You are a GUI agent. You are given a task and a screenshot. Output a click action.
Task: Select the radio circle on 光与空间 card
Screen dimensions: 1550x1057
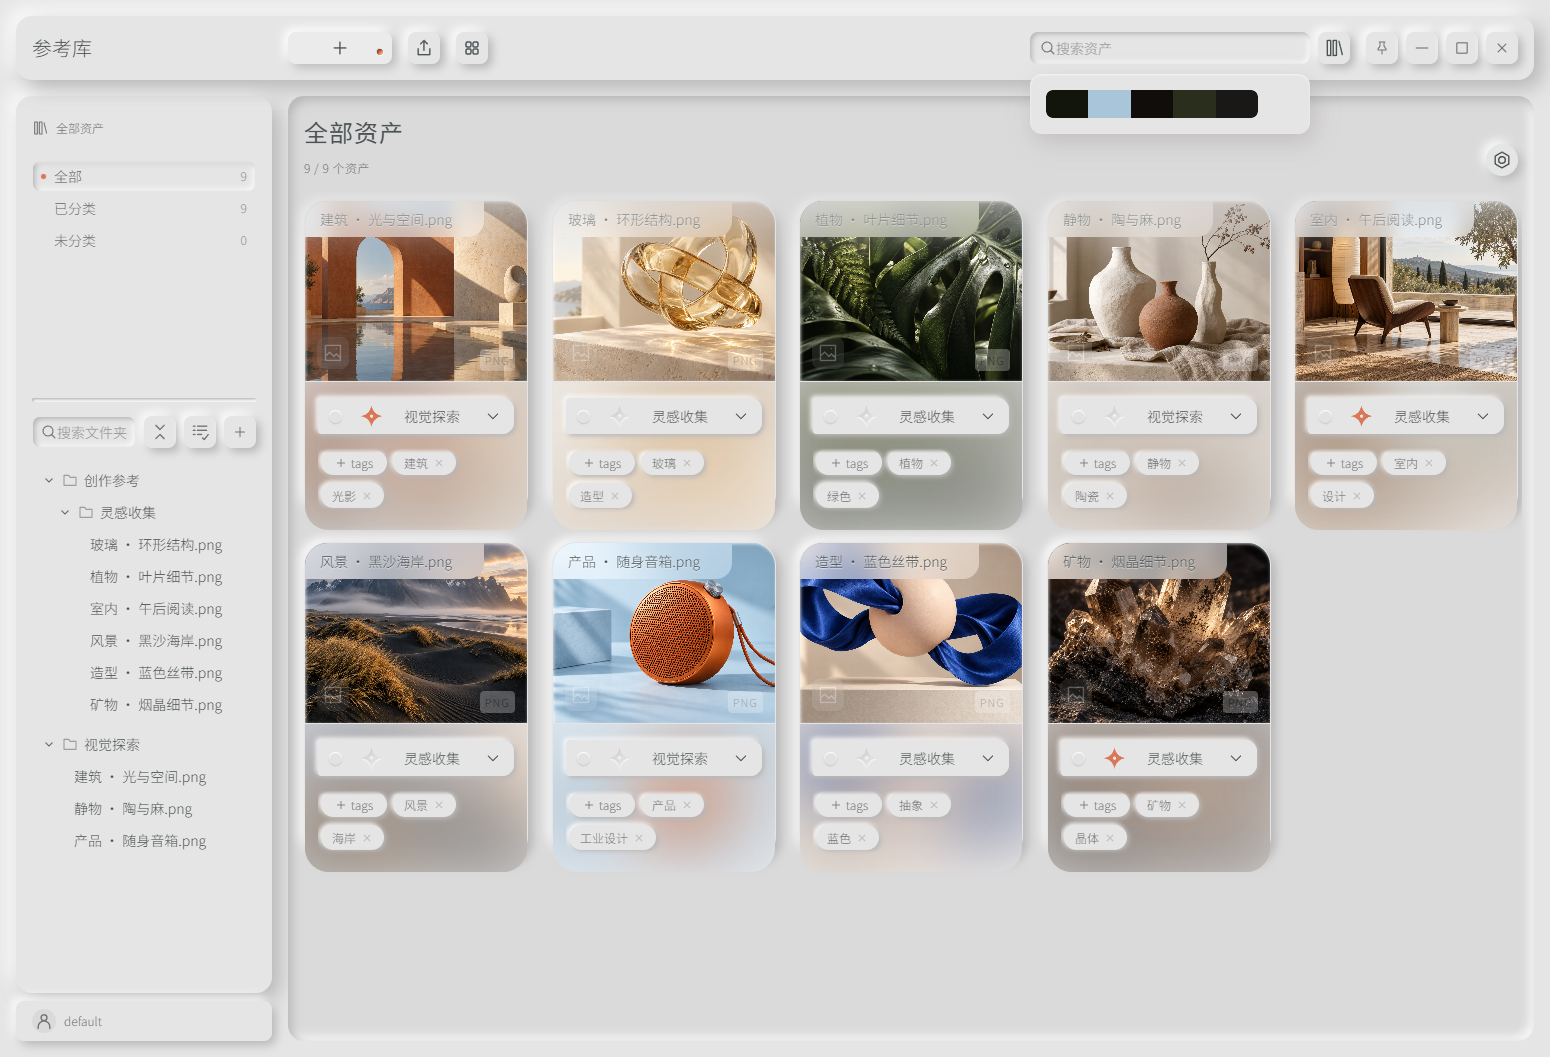point(336,416)
